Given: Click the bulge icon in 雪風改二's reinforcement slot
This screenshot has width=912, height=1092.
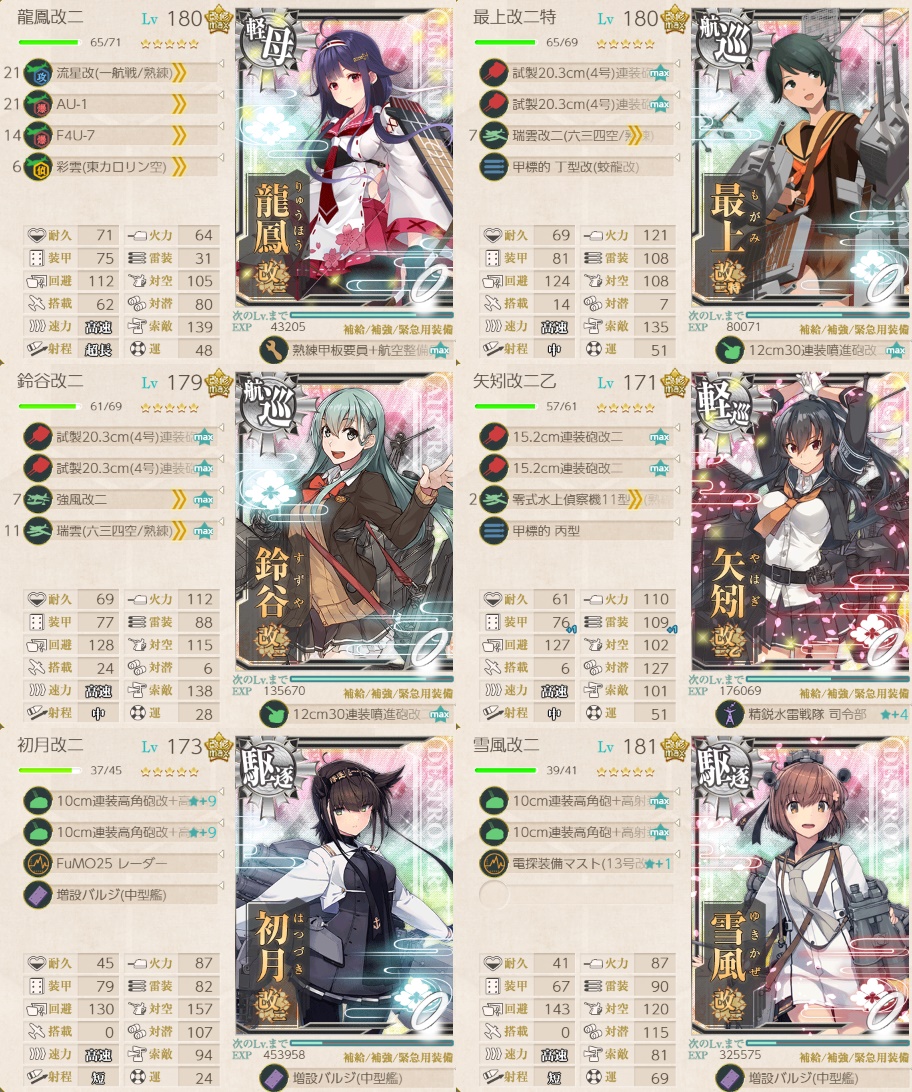Looking at the screenshot, I should tap(730, 1079).
